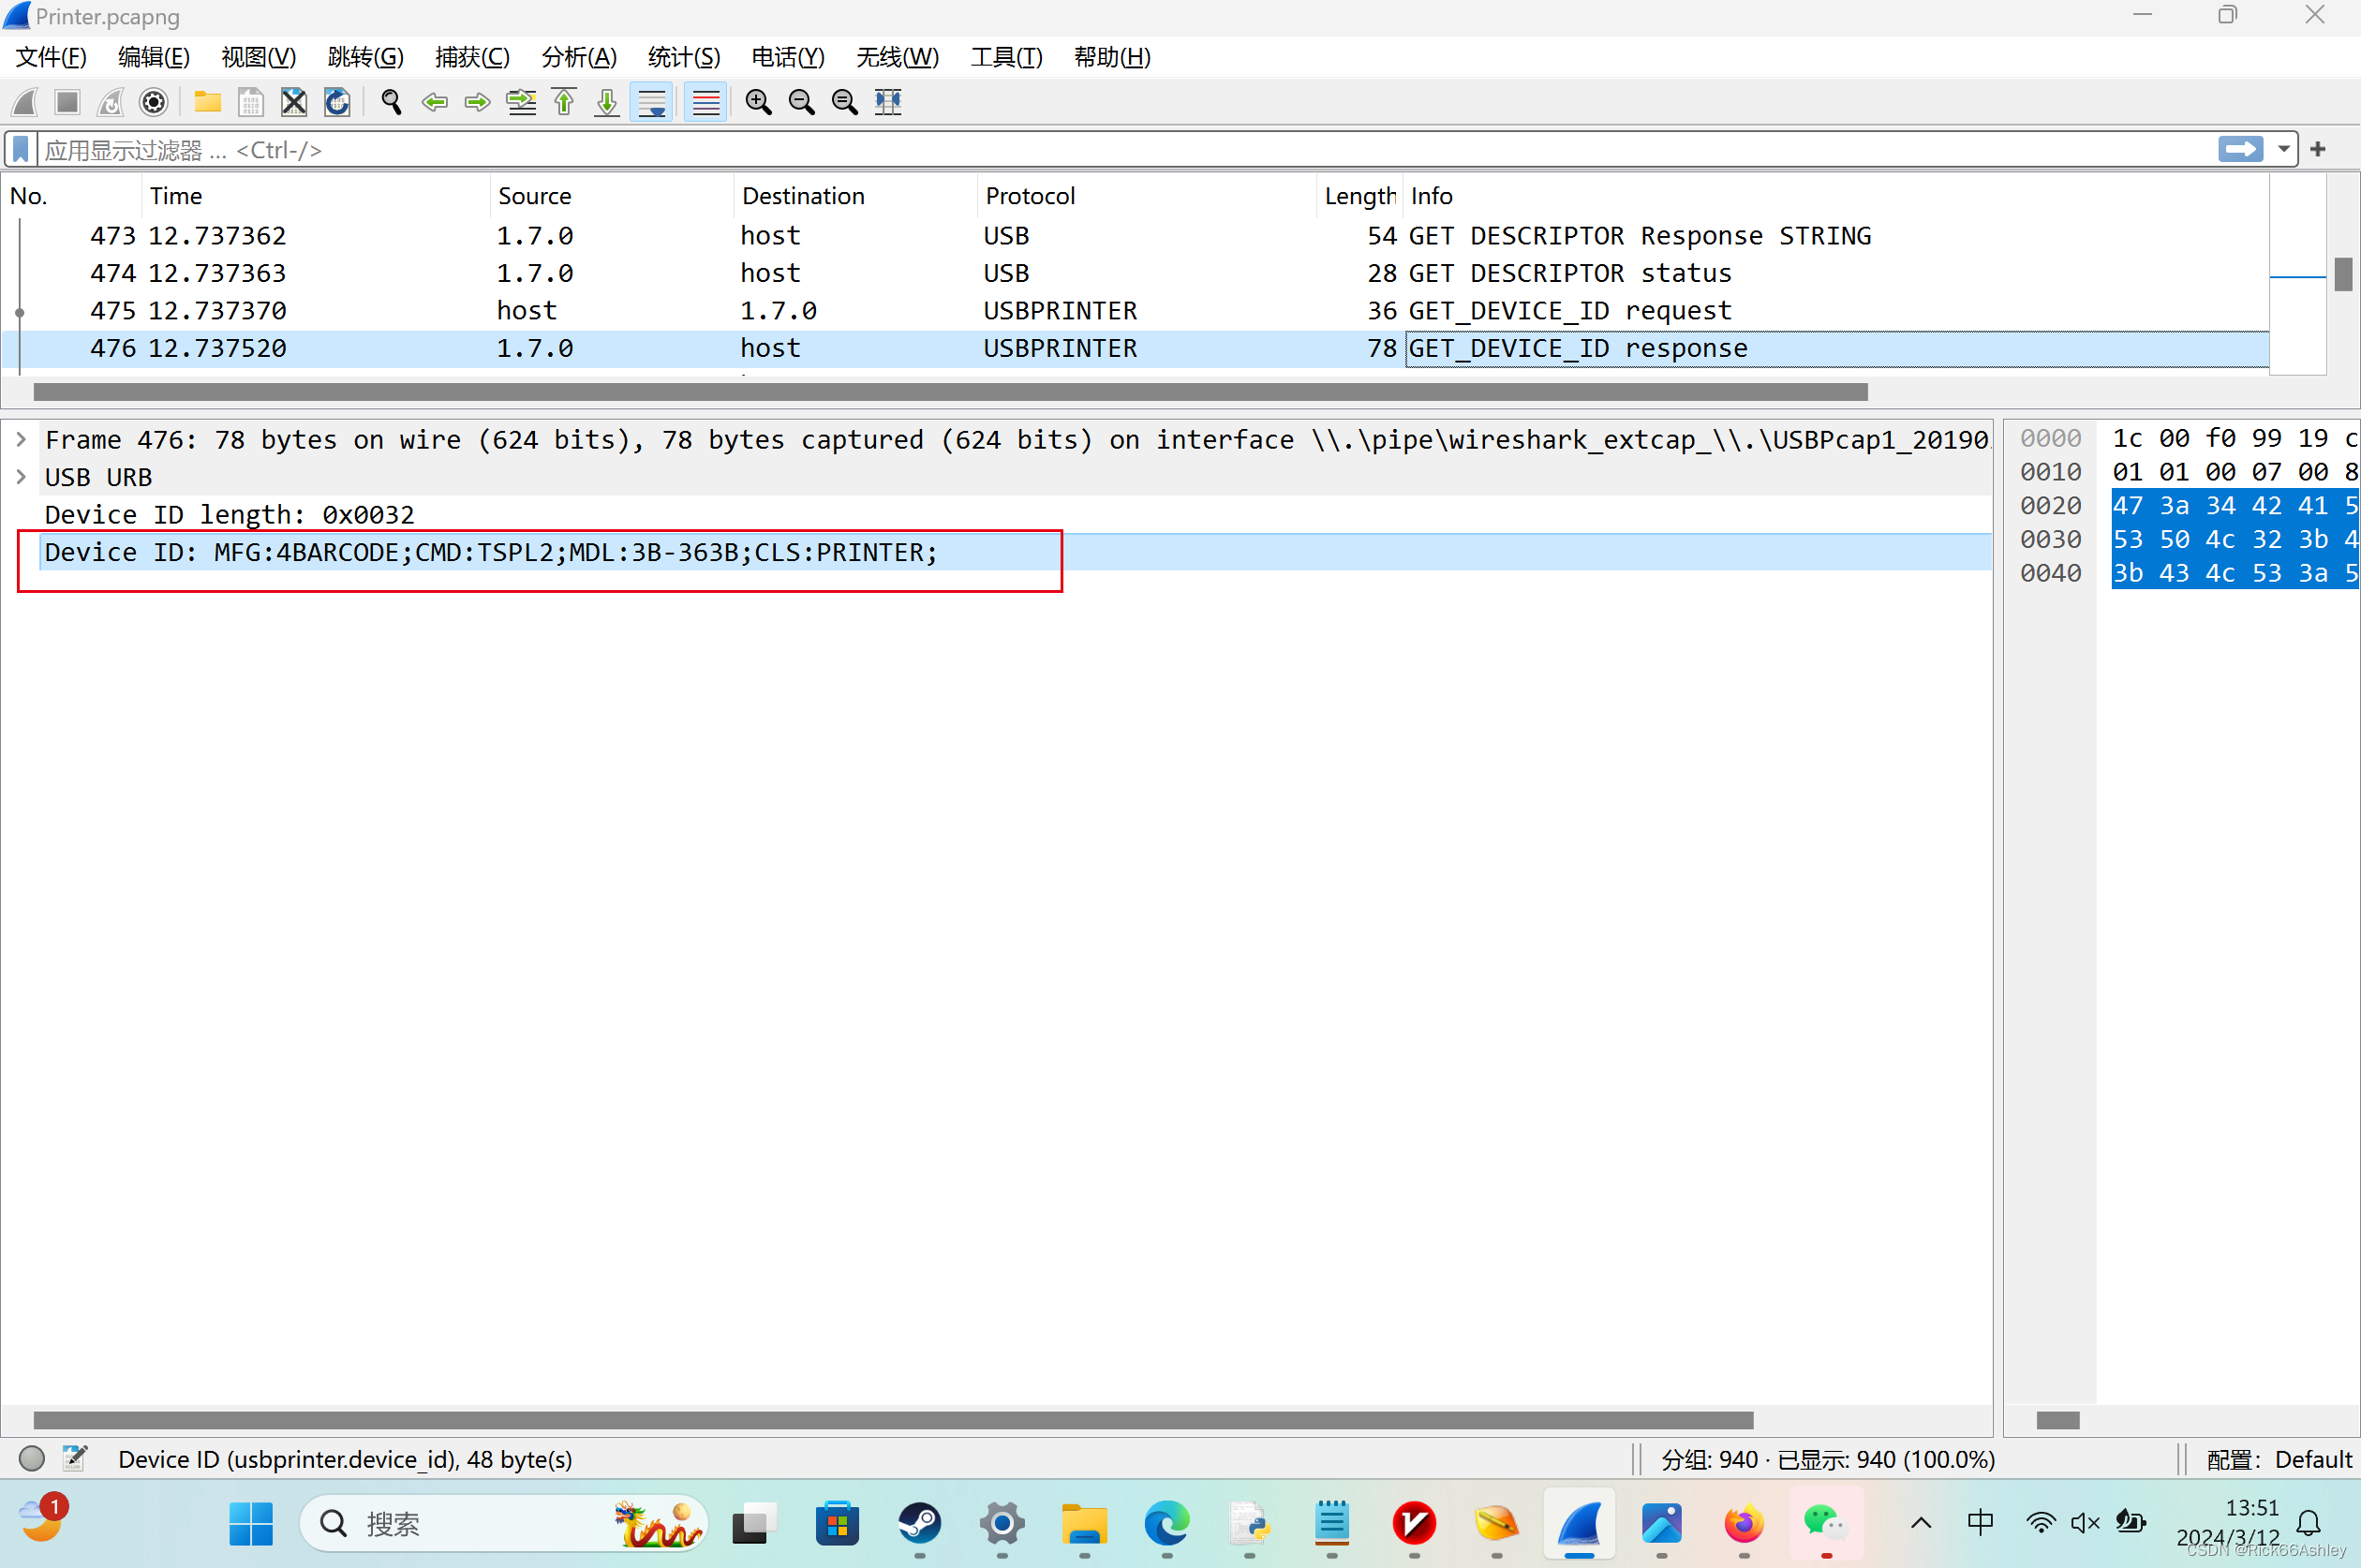Image resolution: width=2361 pixels, height=1568 pixels.
Task: Close the capture file via X icon
Action: (x=294, y=102)
